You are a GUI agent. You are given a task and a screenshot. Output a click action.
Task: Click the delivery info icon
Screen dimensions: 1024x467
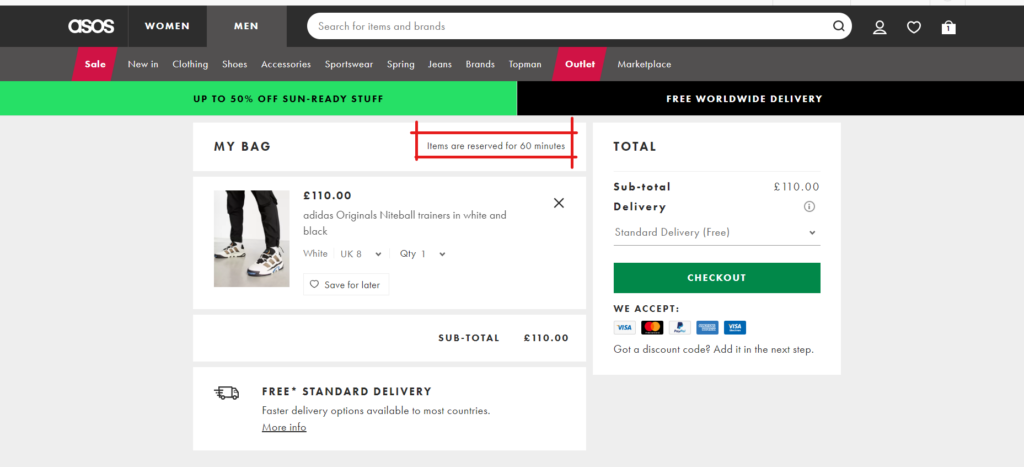point(809,207)
